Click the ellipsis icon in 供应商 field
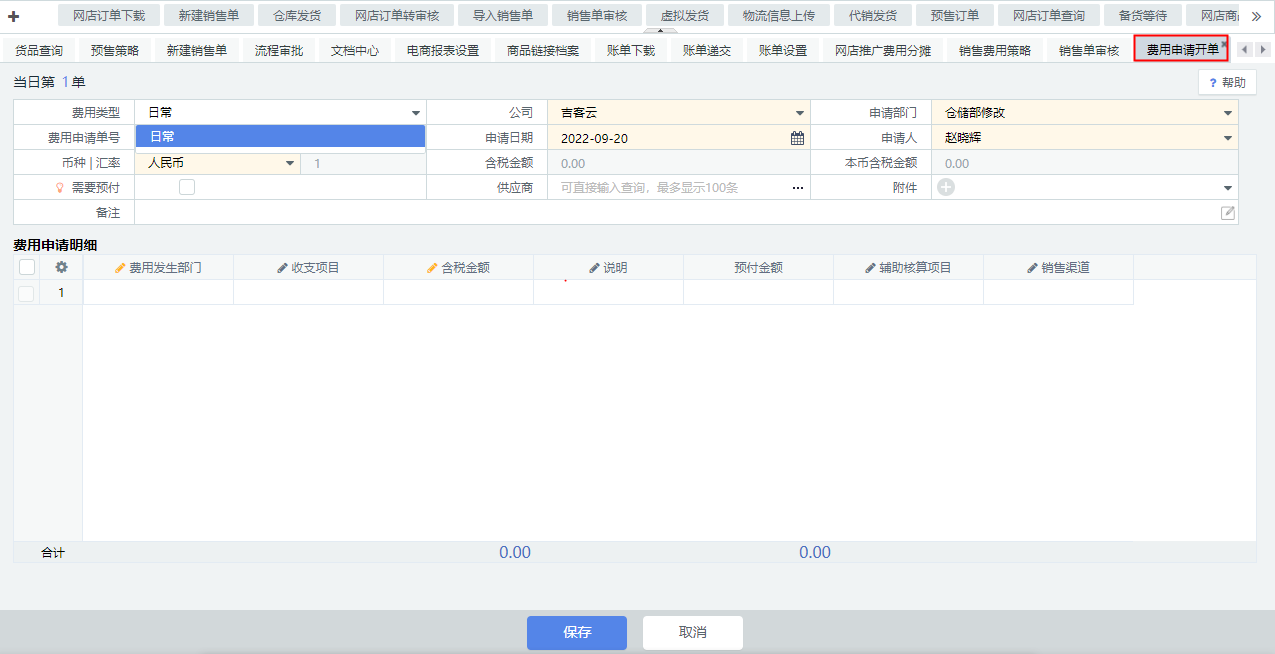 coord(797,188)
